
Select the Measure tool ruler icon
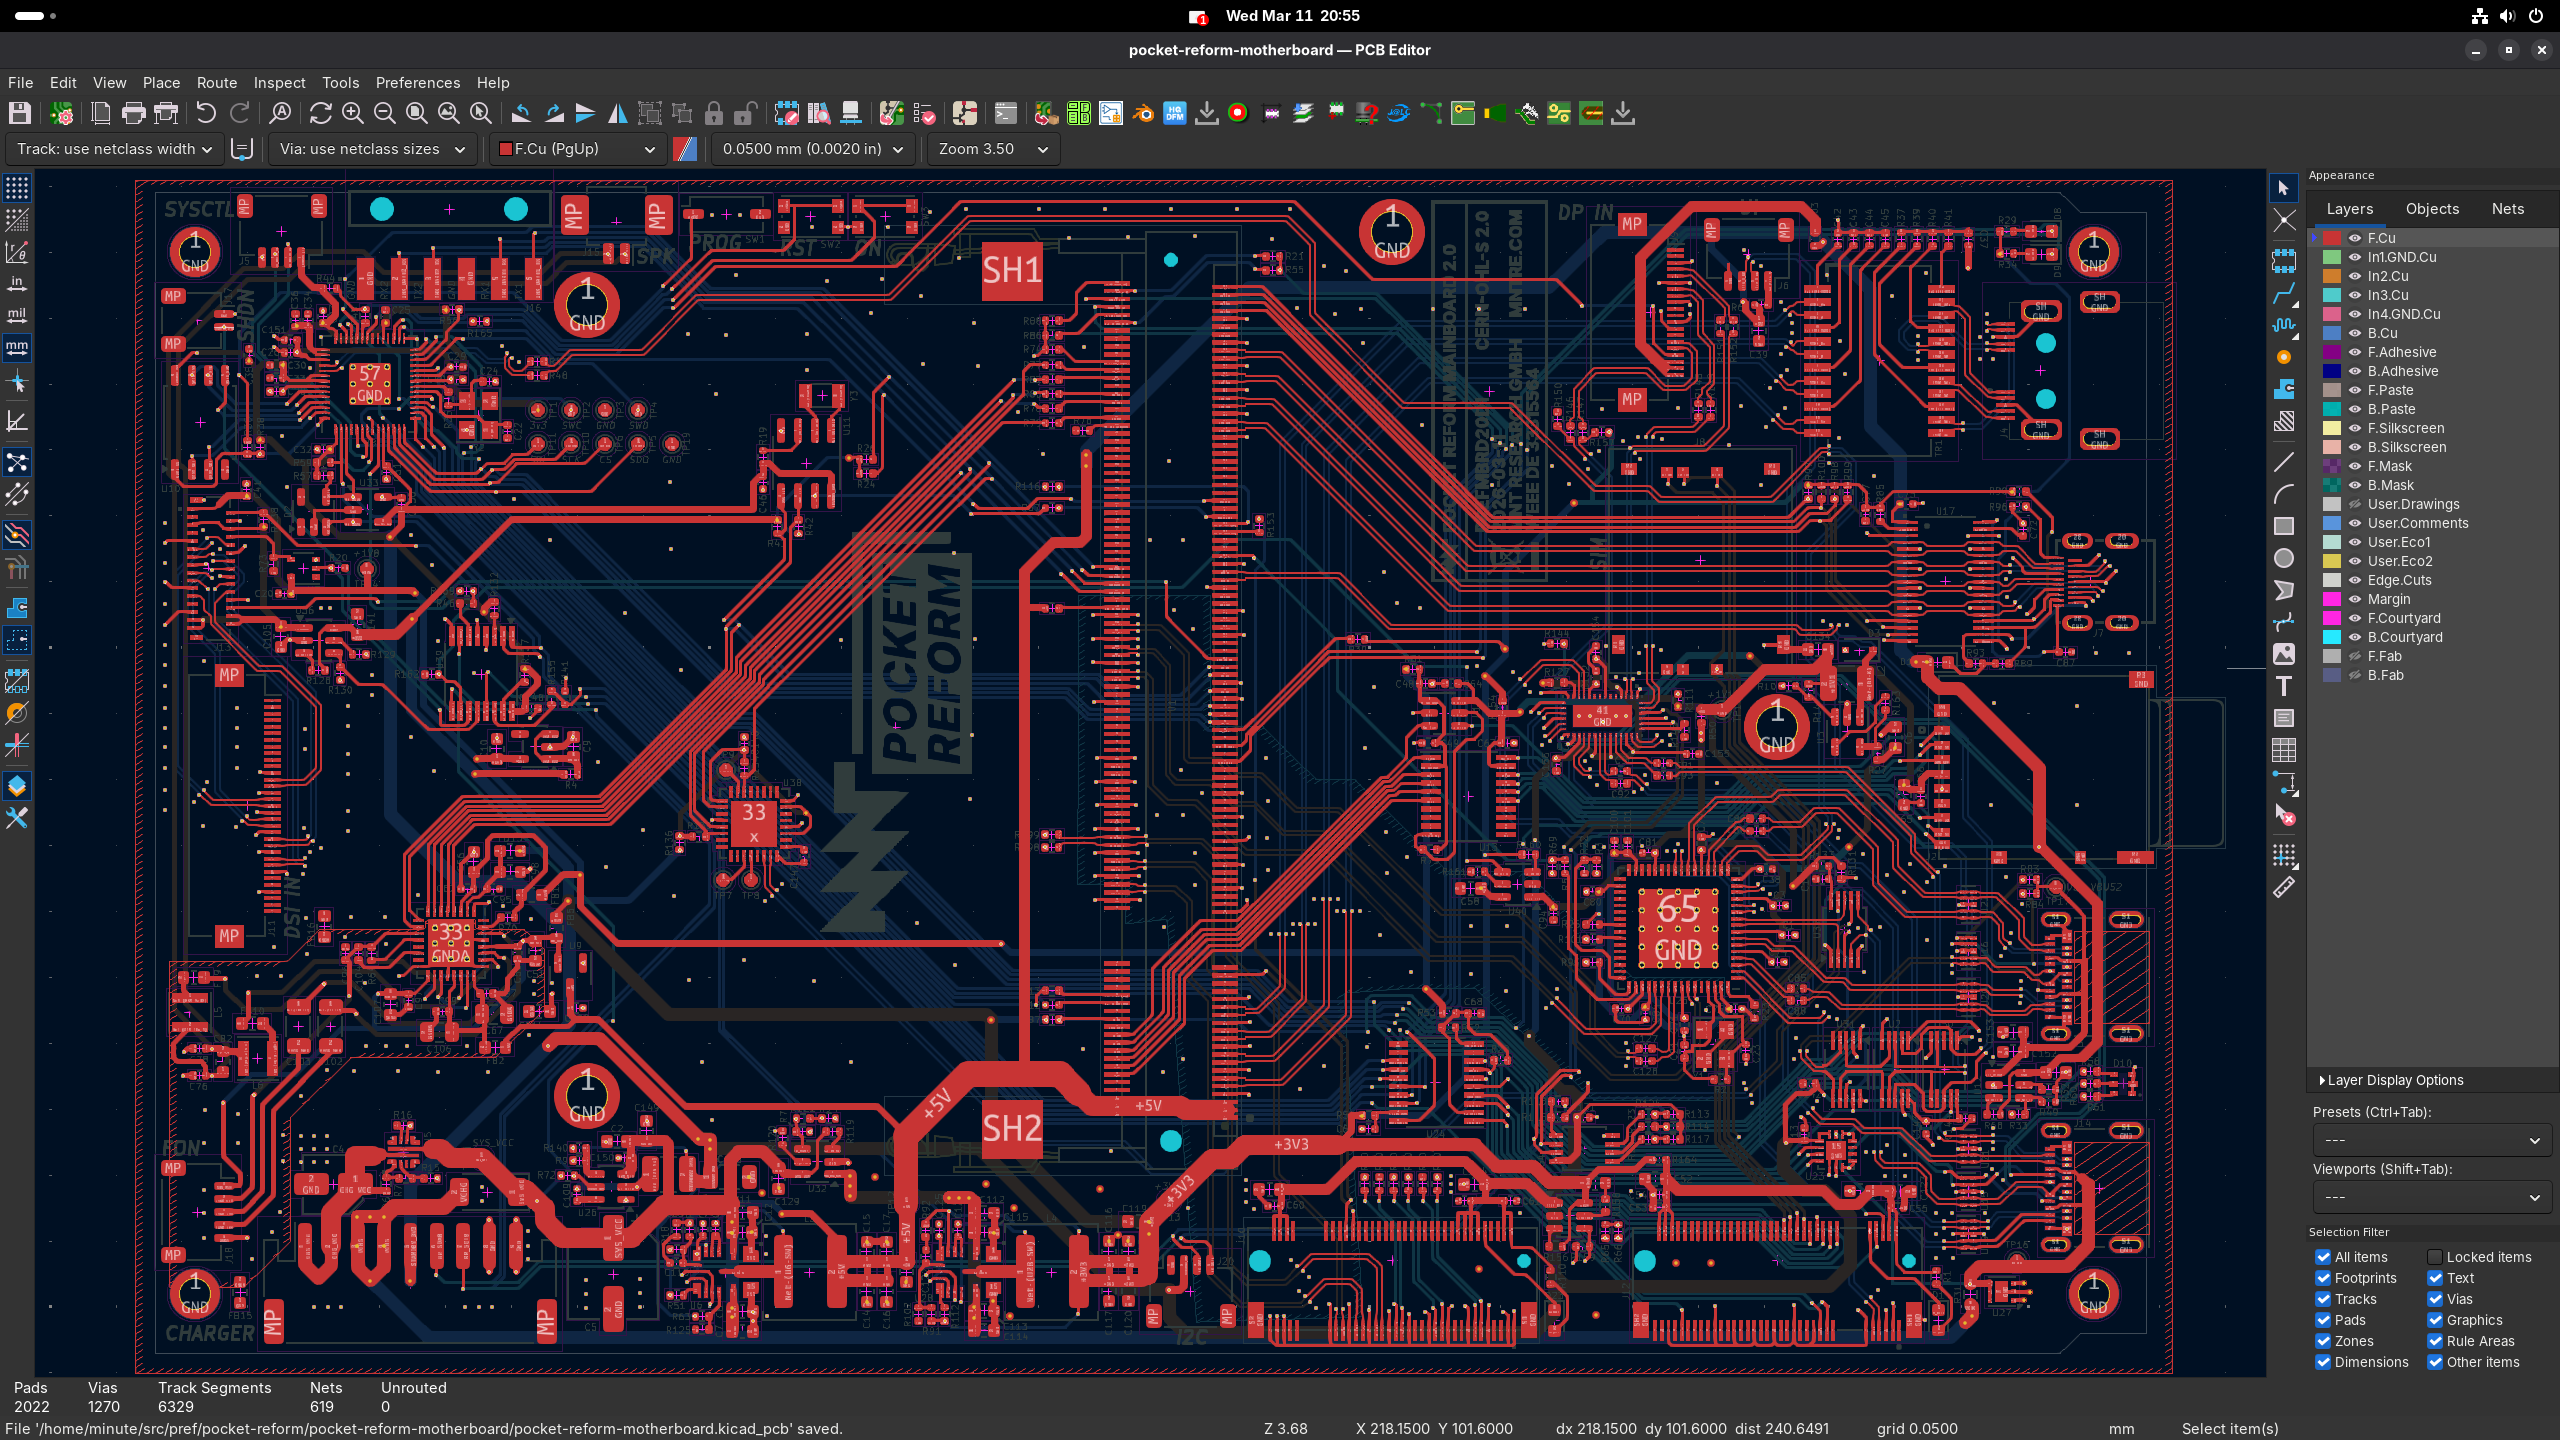click(2284, 888)
